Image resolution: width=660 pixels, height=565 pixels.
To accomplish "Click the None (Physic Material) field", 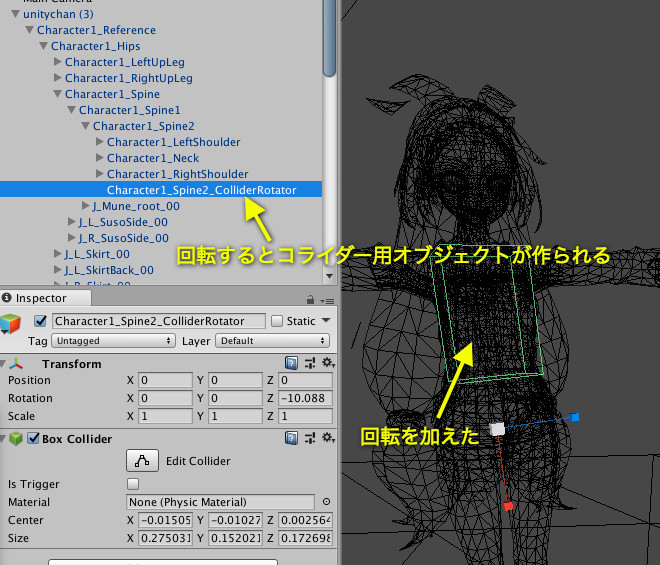I will click(220, 502).
